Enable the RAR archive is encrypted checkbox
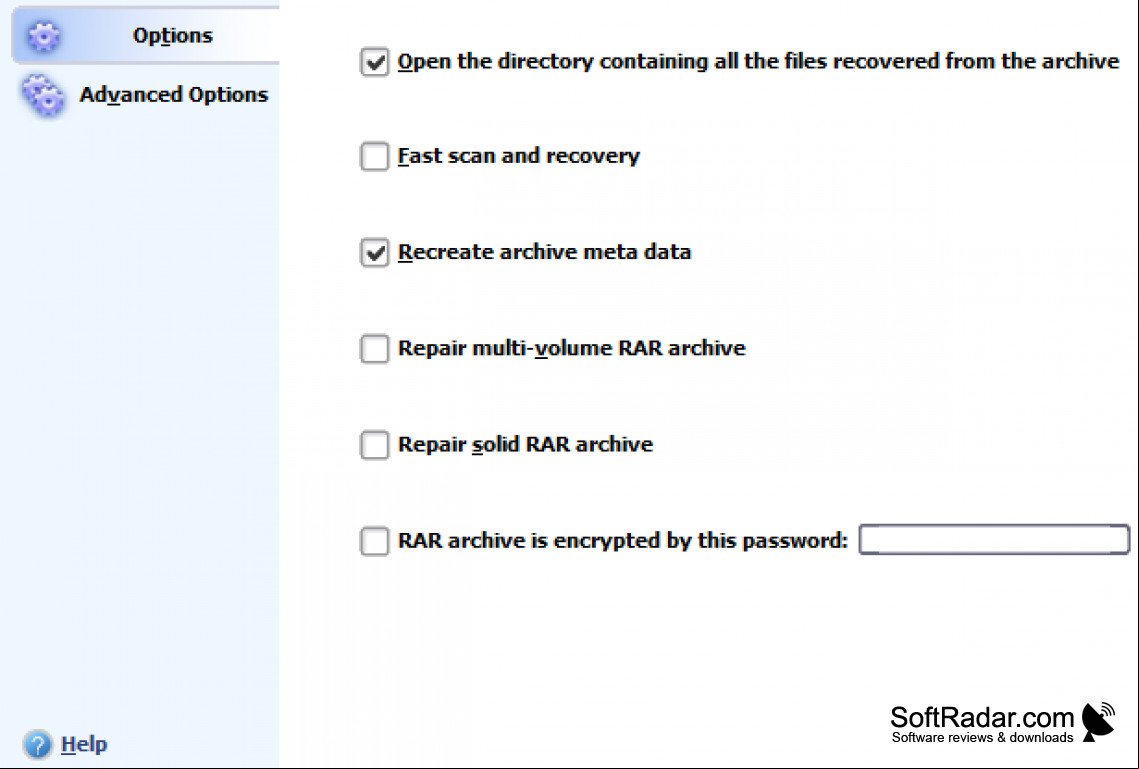 pyautogui.click(x=375, y=541)
